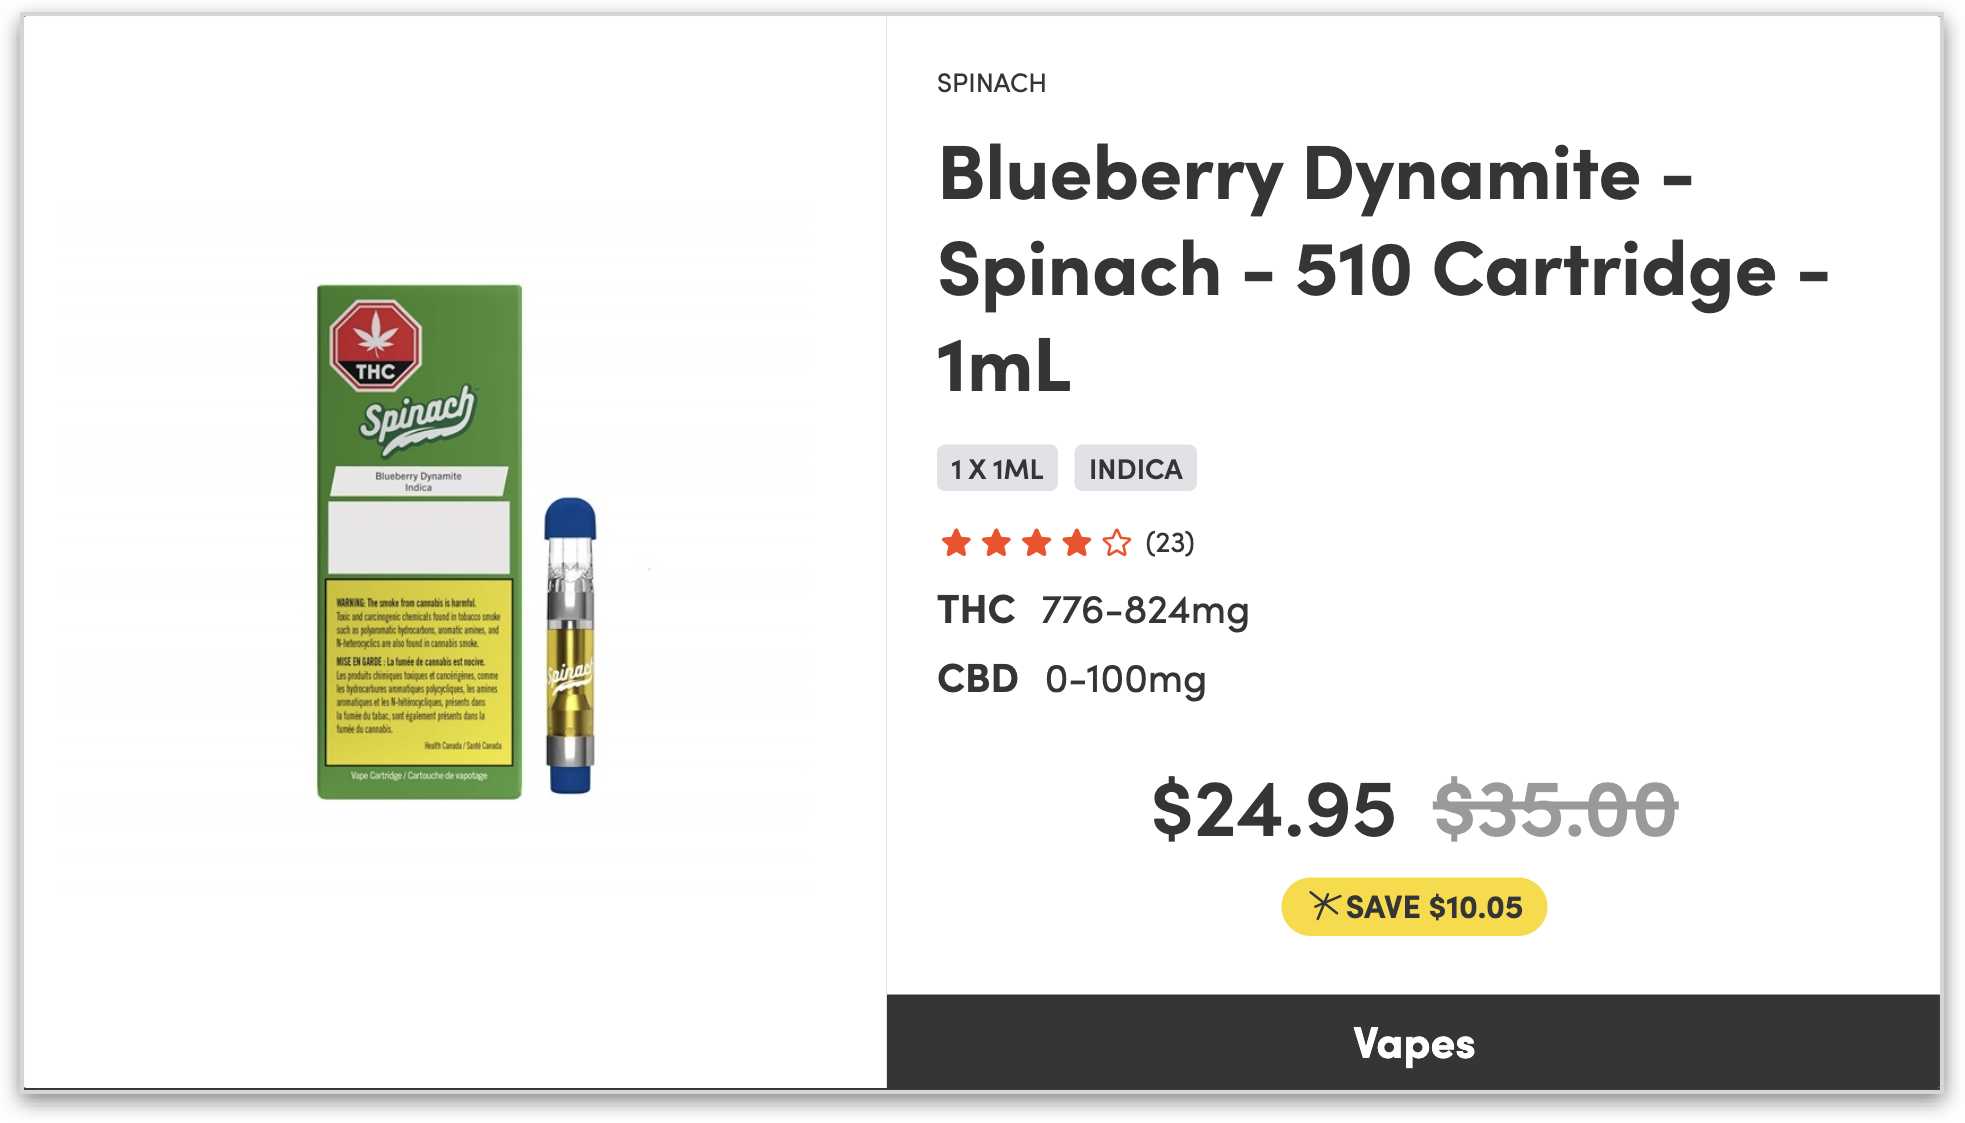Image resolution: width=1965 pixels, height=1123 pixels.
Task: Open the Vapes category bar
Action: point(1413,1042)
